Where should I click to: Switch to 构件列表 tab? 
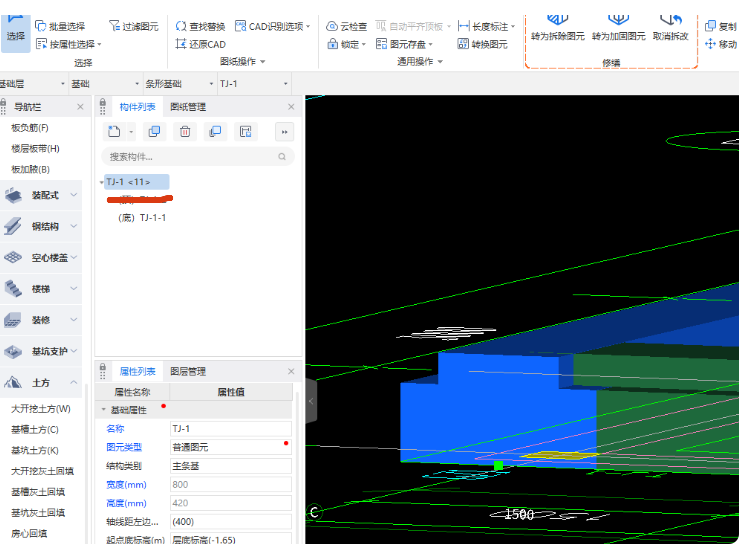tap(137, 107)
